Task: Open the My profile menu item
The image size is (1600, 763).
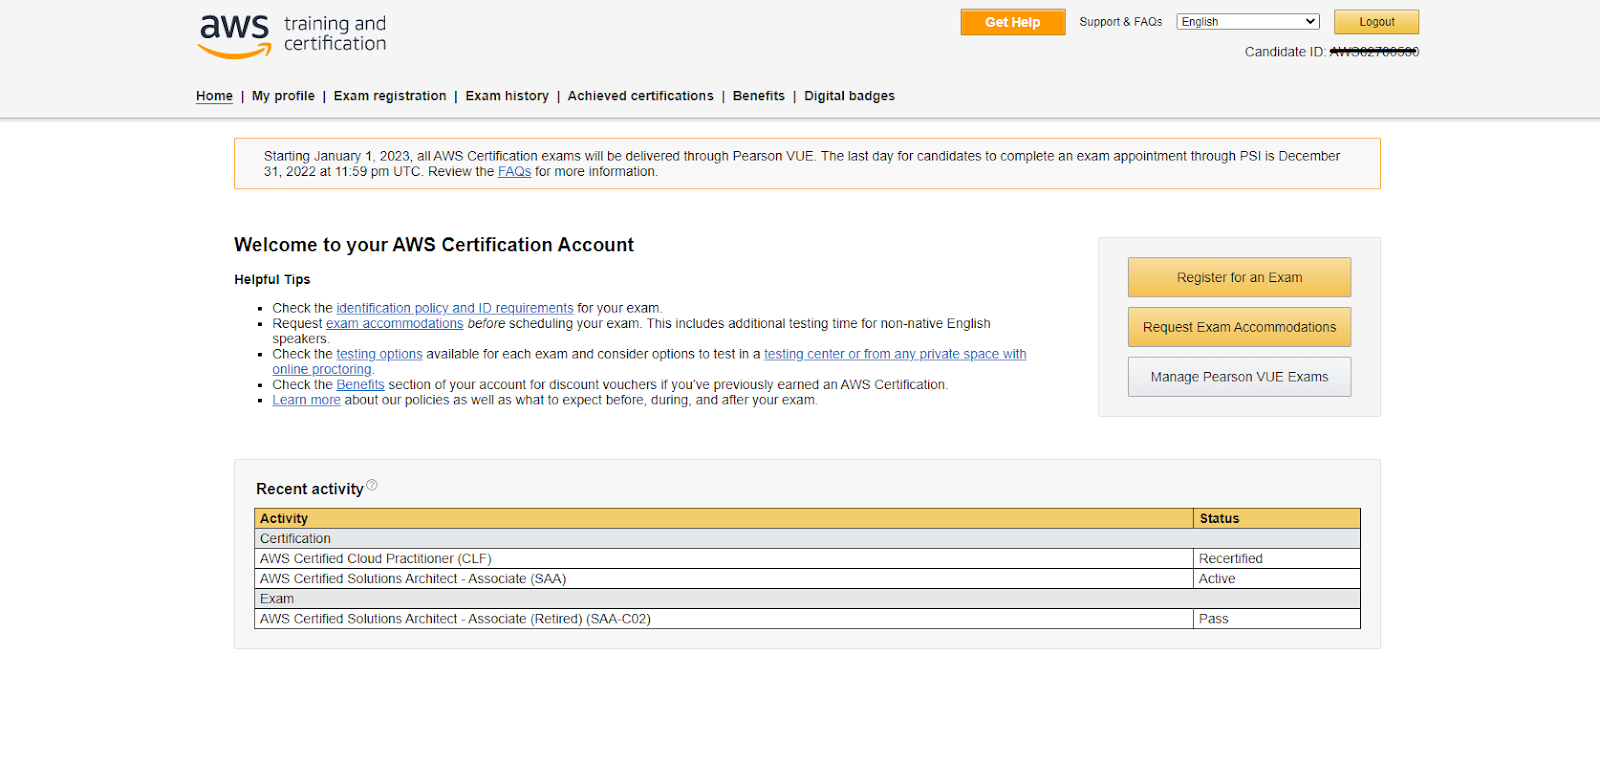Action: (x=283, y=96)
